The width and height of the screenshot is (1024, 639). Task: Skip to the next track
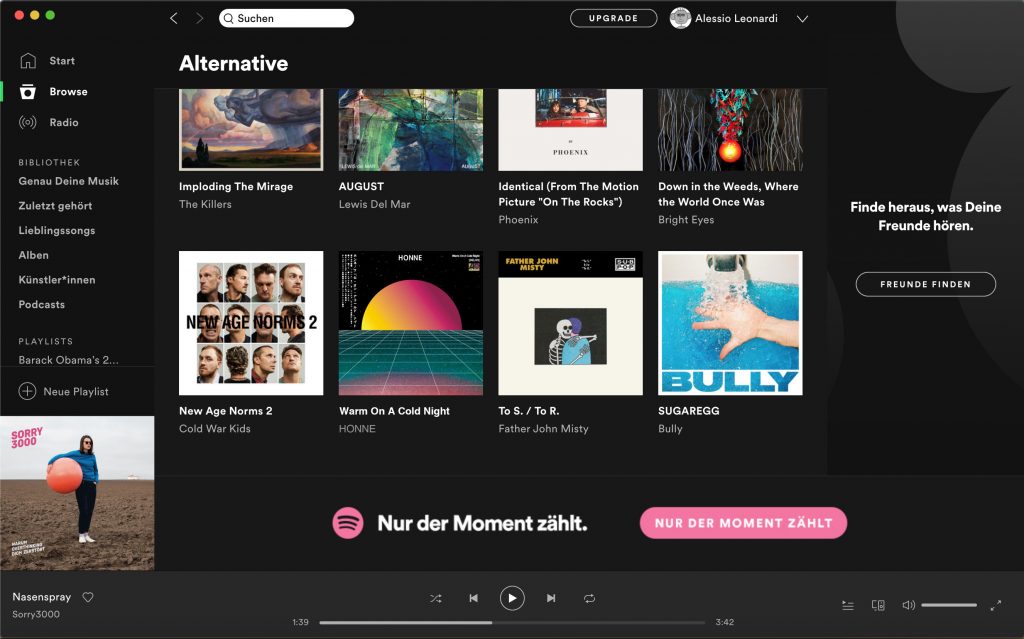[x=550, y=598]
